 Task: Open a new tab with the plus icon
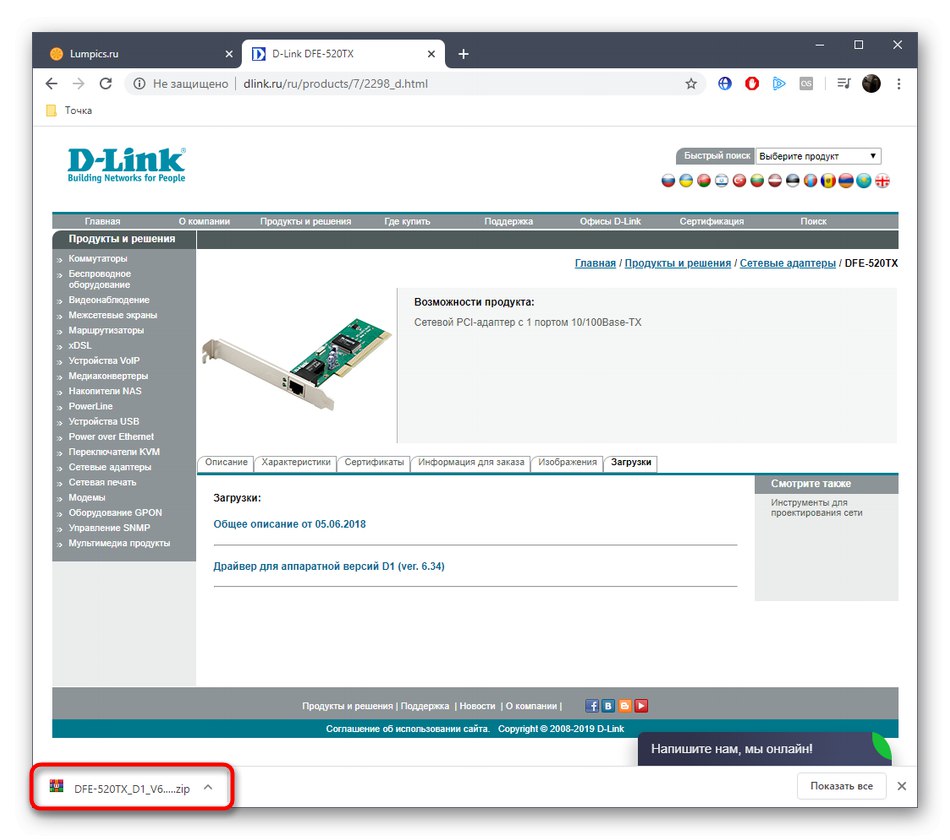point(463,54)
